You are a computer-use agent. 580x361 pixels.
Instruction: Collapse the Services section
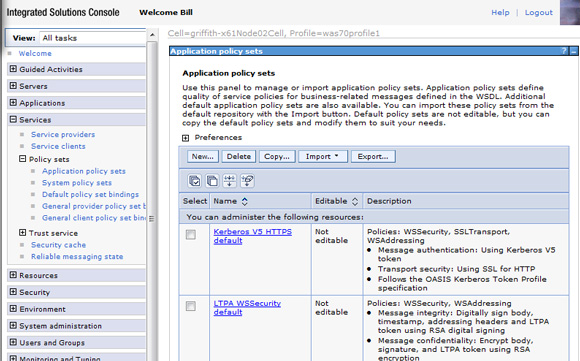tap(13, 119)
